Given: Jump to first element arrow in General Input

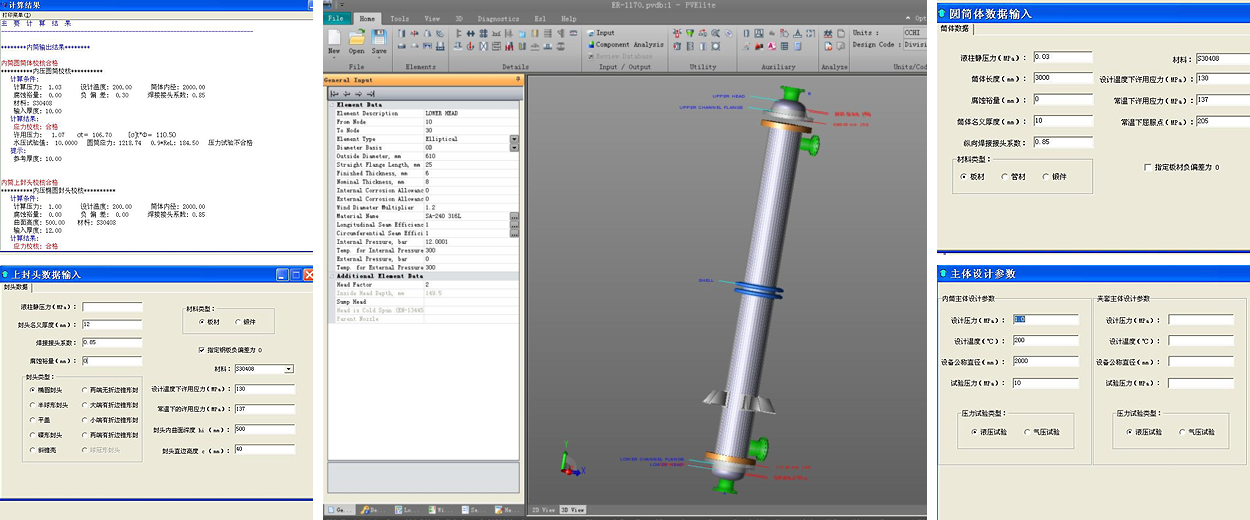Looking at the screenshot, I should coord(335,94).
